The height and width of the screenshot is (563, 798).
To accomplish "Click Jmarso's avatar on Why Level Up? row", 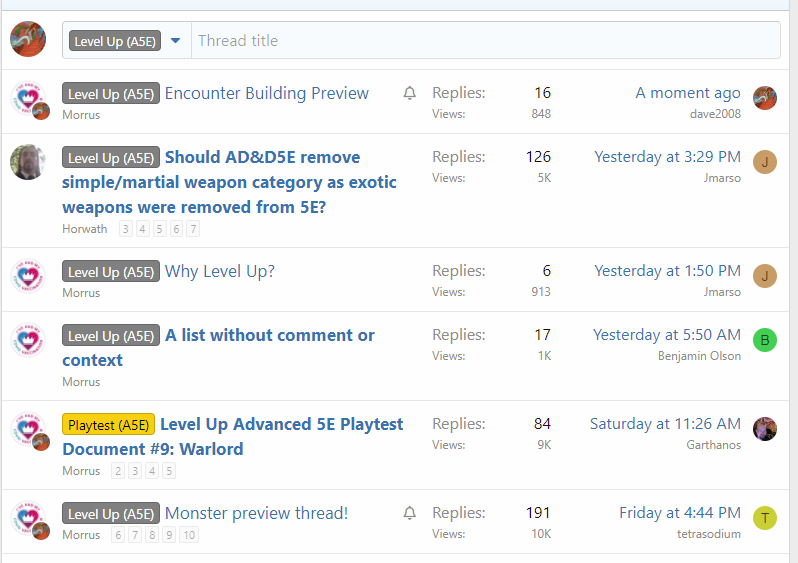I will [x=764, y=276].
